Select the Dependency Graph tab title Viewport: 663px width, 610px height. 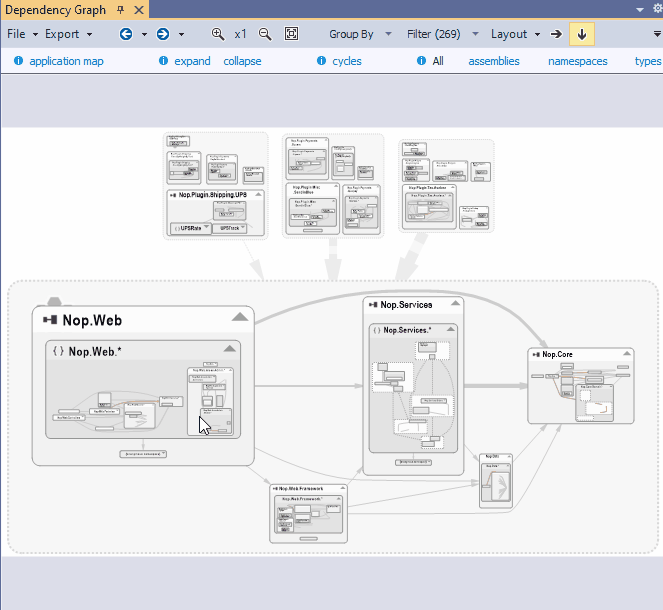pyautogui.click(x=55, y=10)
